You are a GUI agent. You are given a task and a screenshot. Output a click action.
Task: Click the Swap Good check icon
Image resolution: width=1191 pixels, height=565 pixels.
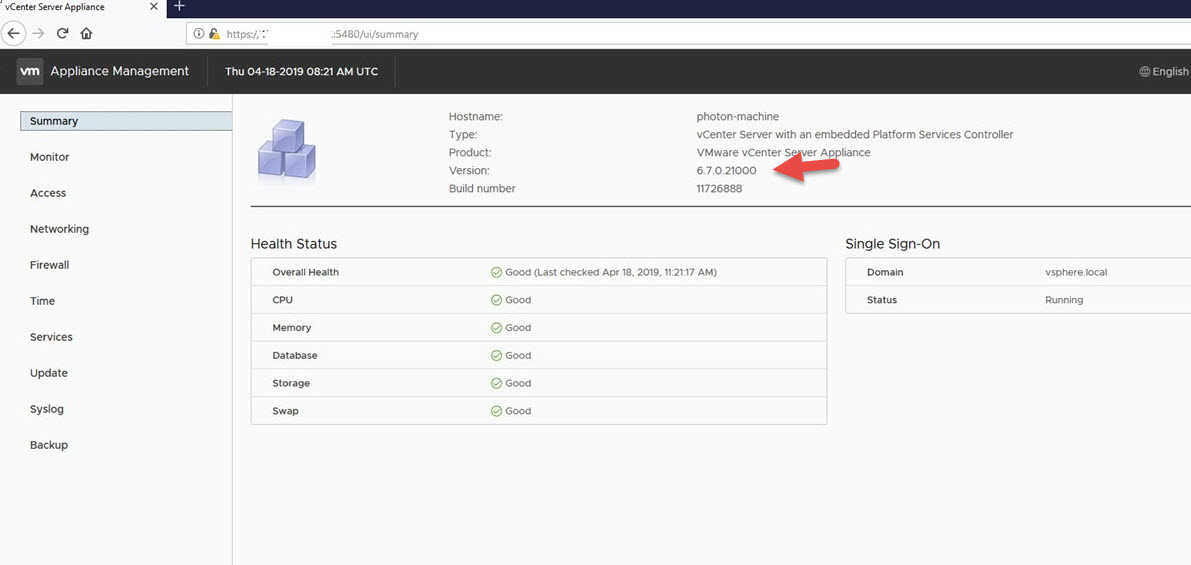click(497, 411)
